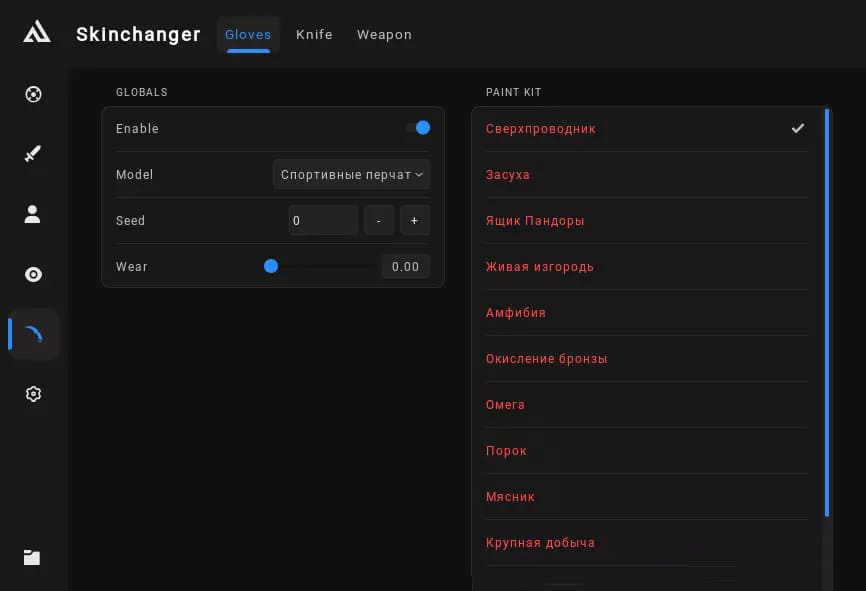Select paint kit Крупная добыча
Screen dimensions: 866x591
click(x=646, y=542)
